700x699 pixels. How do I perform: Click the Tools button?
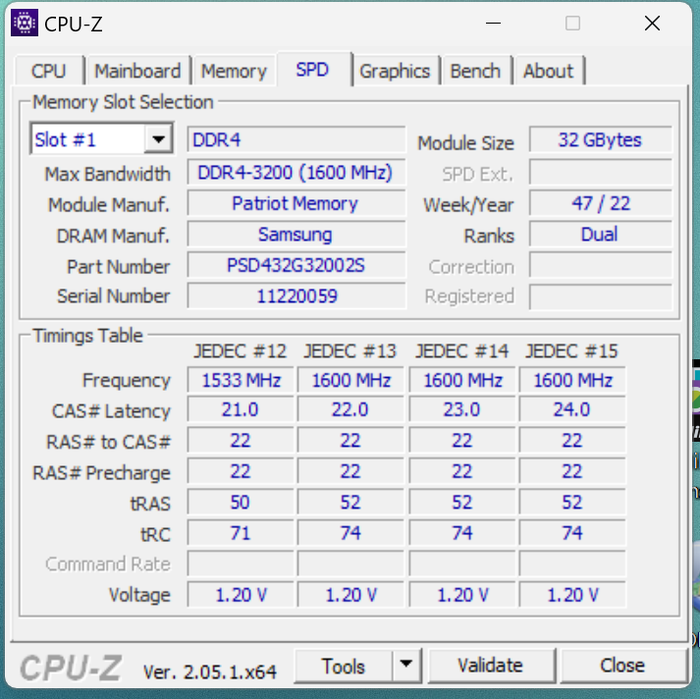(344, 666)
